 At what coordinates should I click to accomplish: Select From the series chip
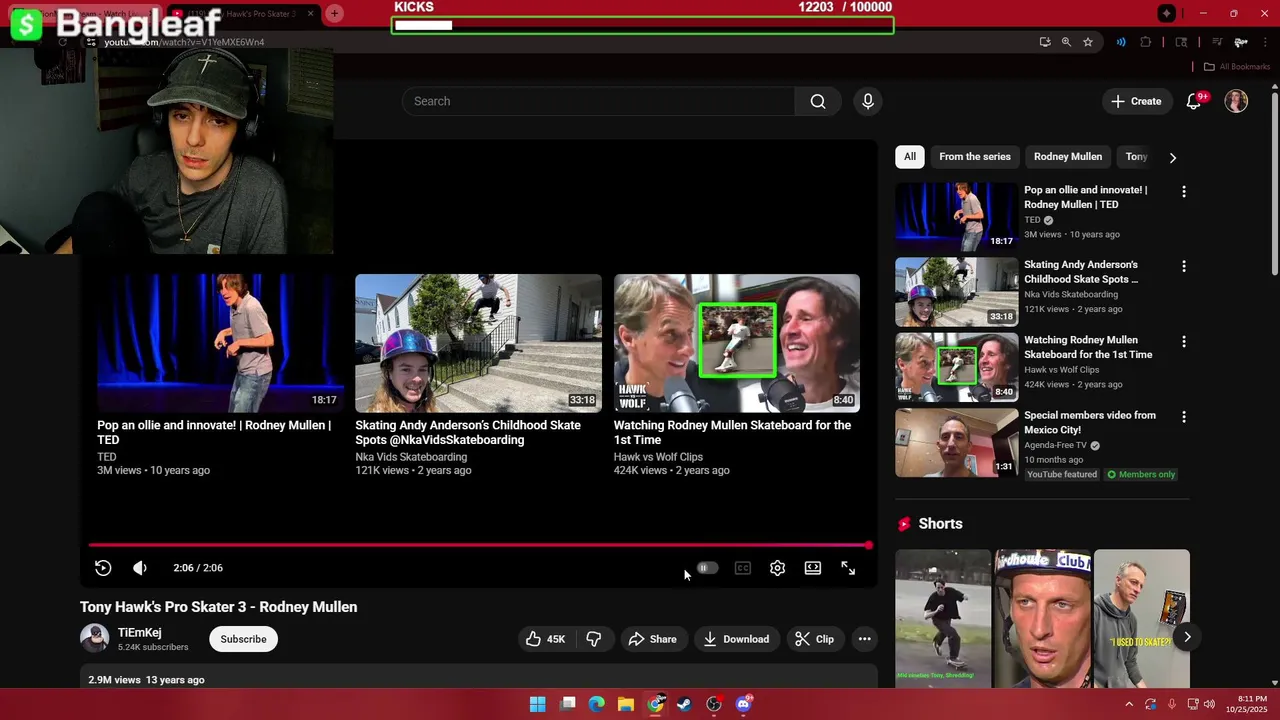(975, 156)
